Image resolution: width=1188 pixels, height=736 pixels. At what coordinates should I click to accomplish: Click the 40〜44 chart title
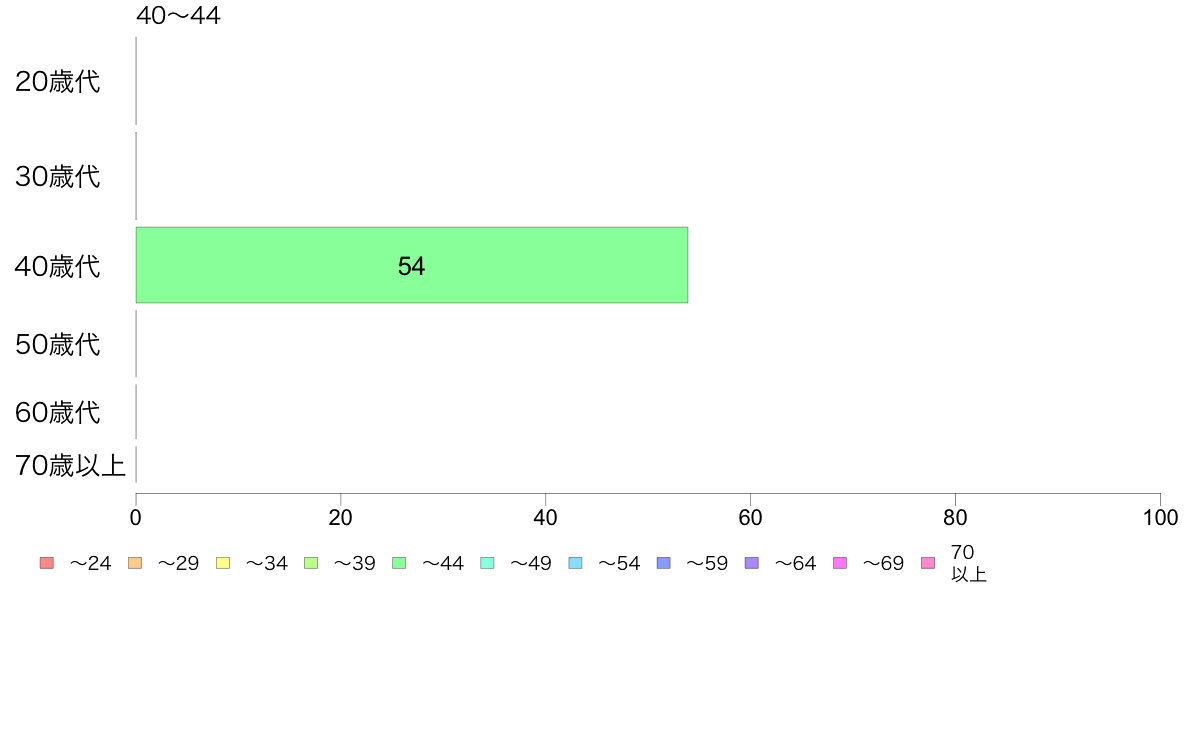179,15
